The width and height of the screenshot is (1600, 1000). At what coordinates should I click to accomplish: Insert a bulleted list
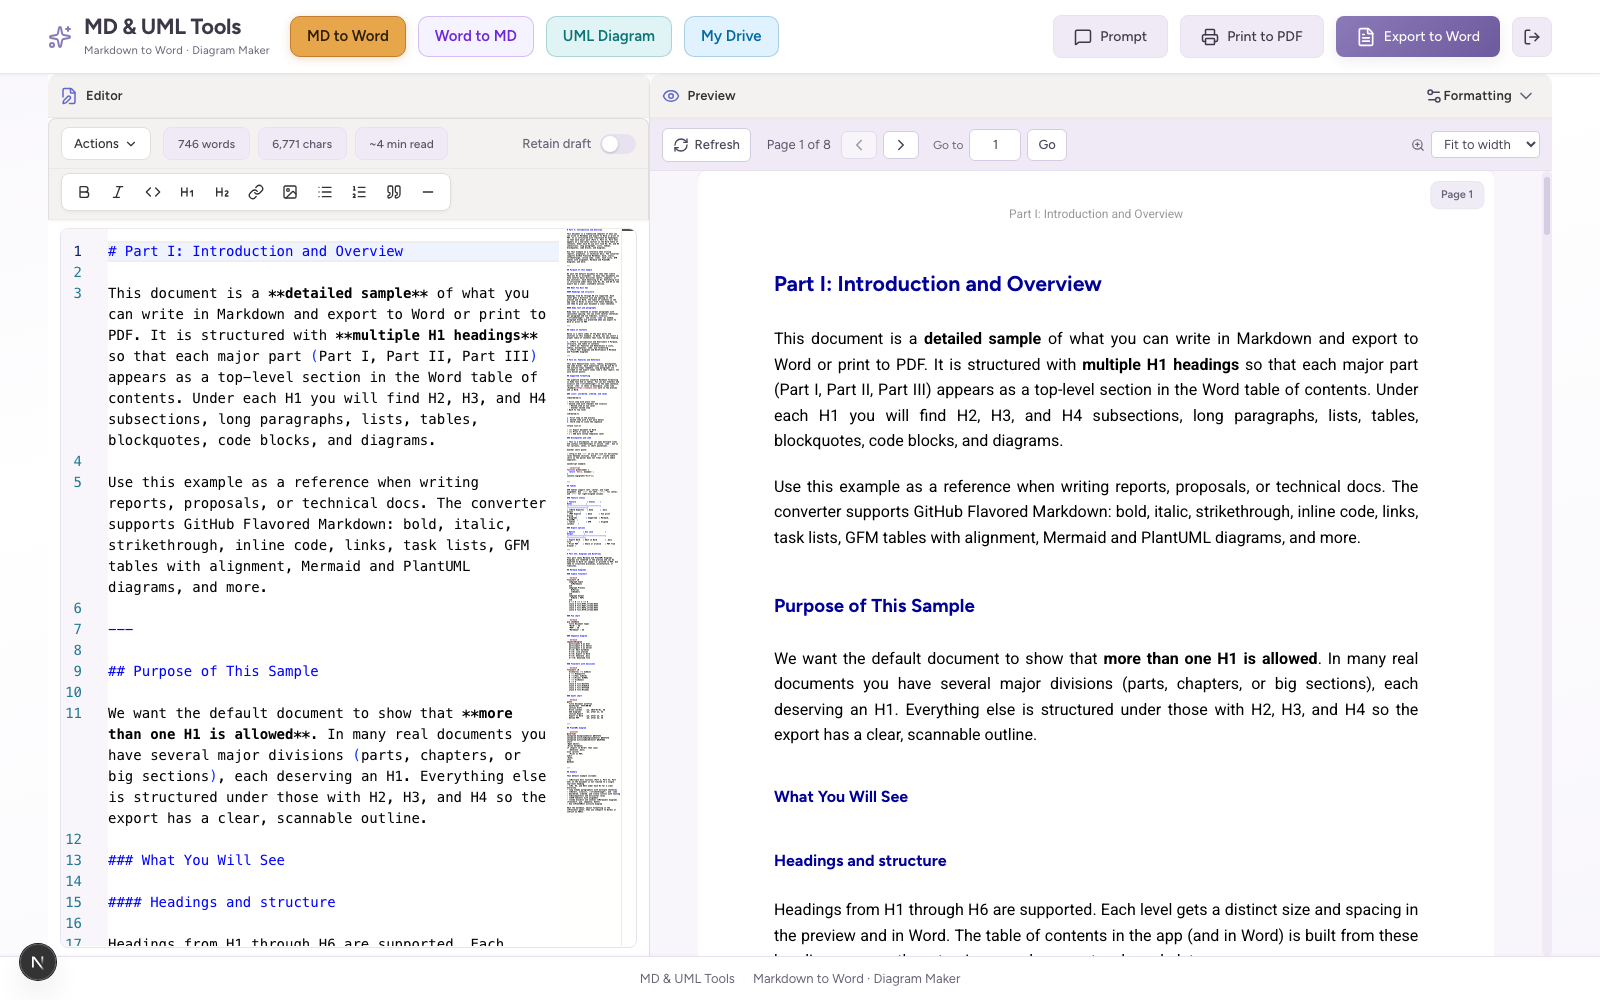[325, 192]
